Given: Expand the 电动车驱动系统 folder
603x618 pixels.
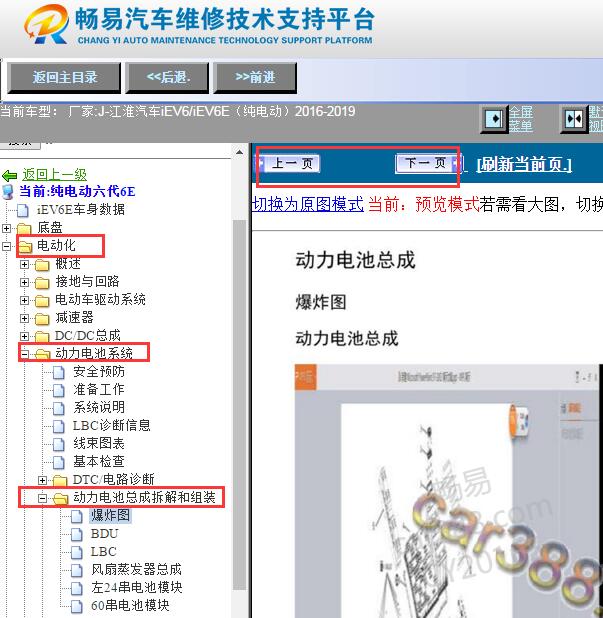Looking at the screenshot, I should point(24,300).
